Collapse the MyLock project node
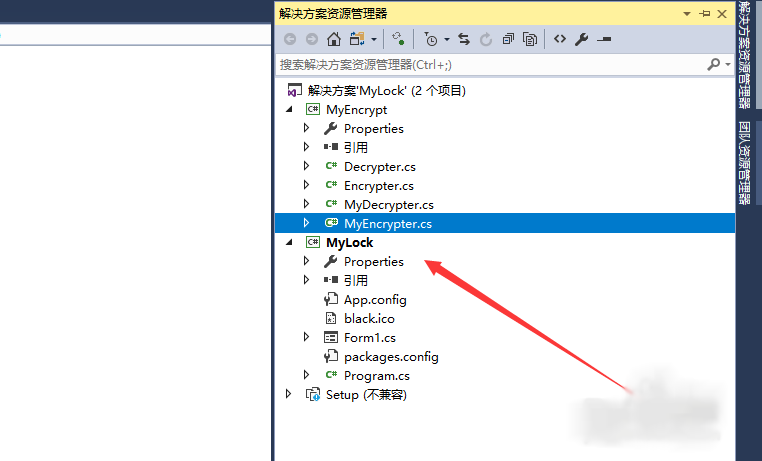 click(x=290, y=242)
